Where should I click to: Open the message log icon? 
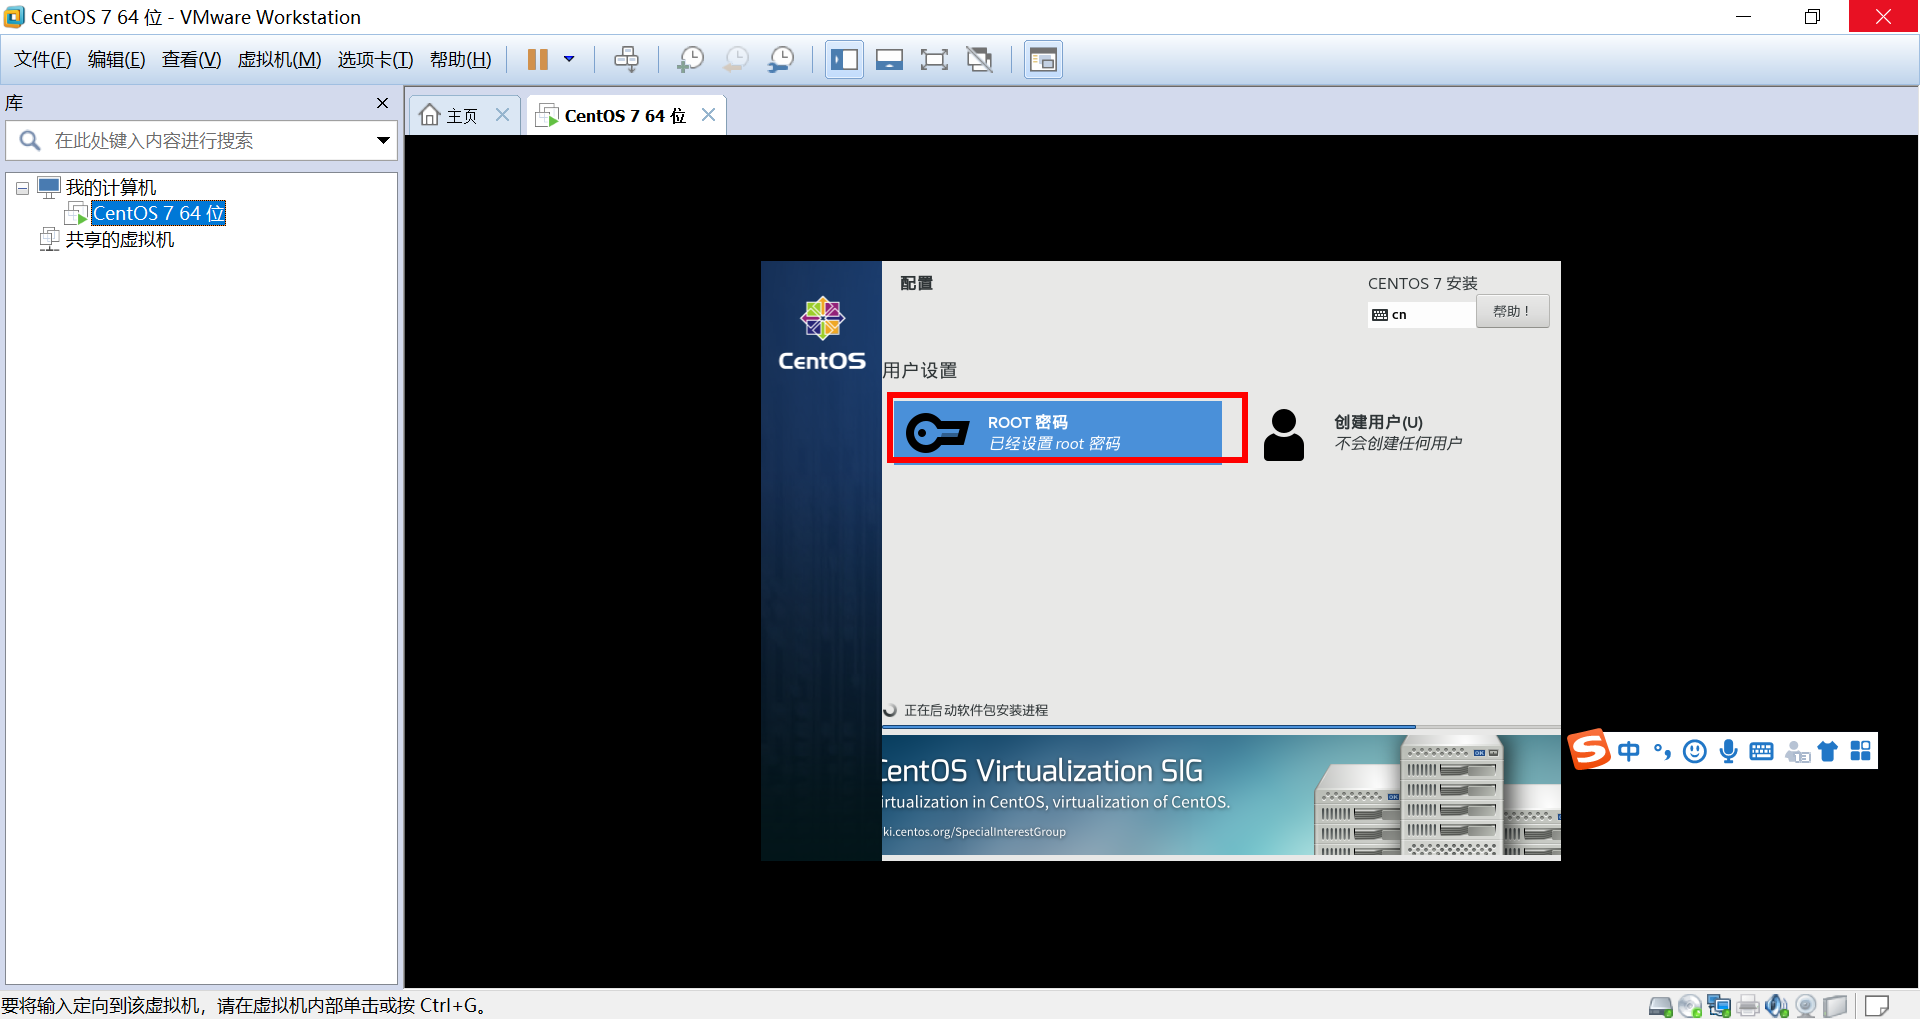1877,1006
